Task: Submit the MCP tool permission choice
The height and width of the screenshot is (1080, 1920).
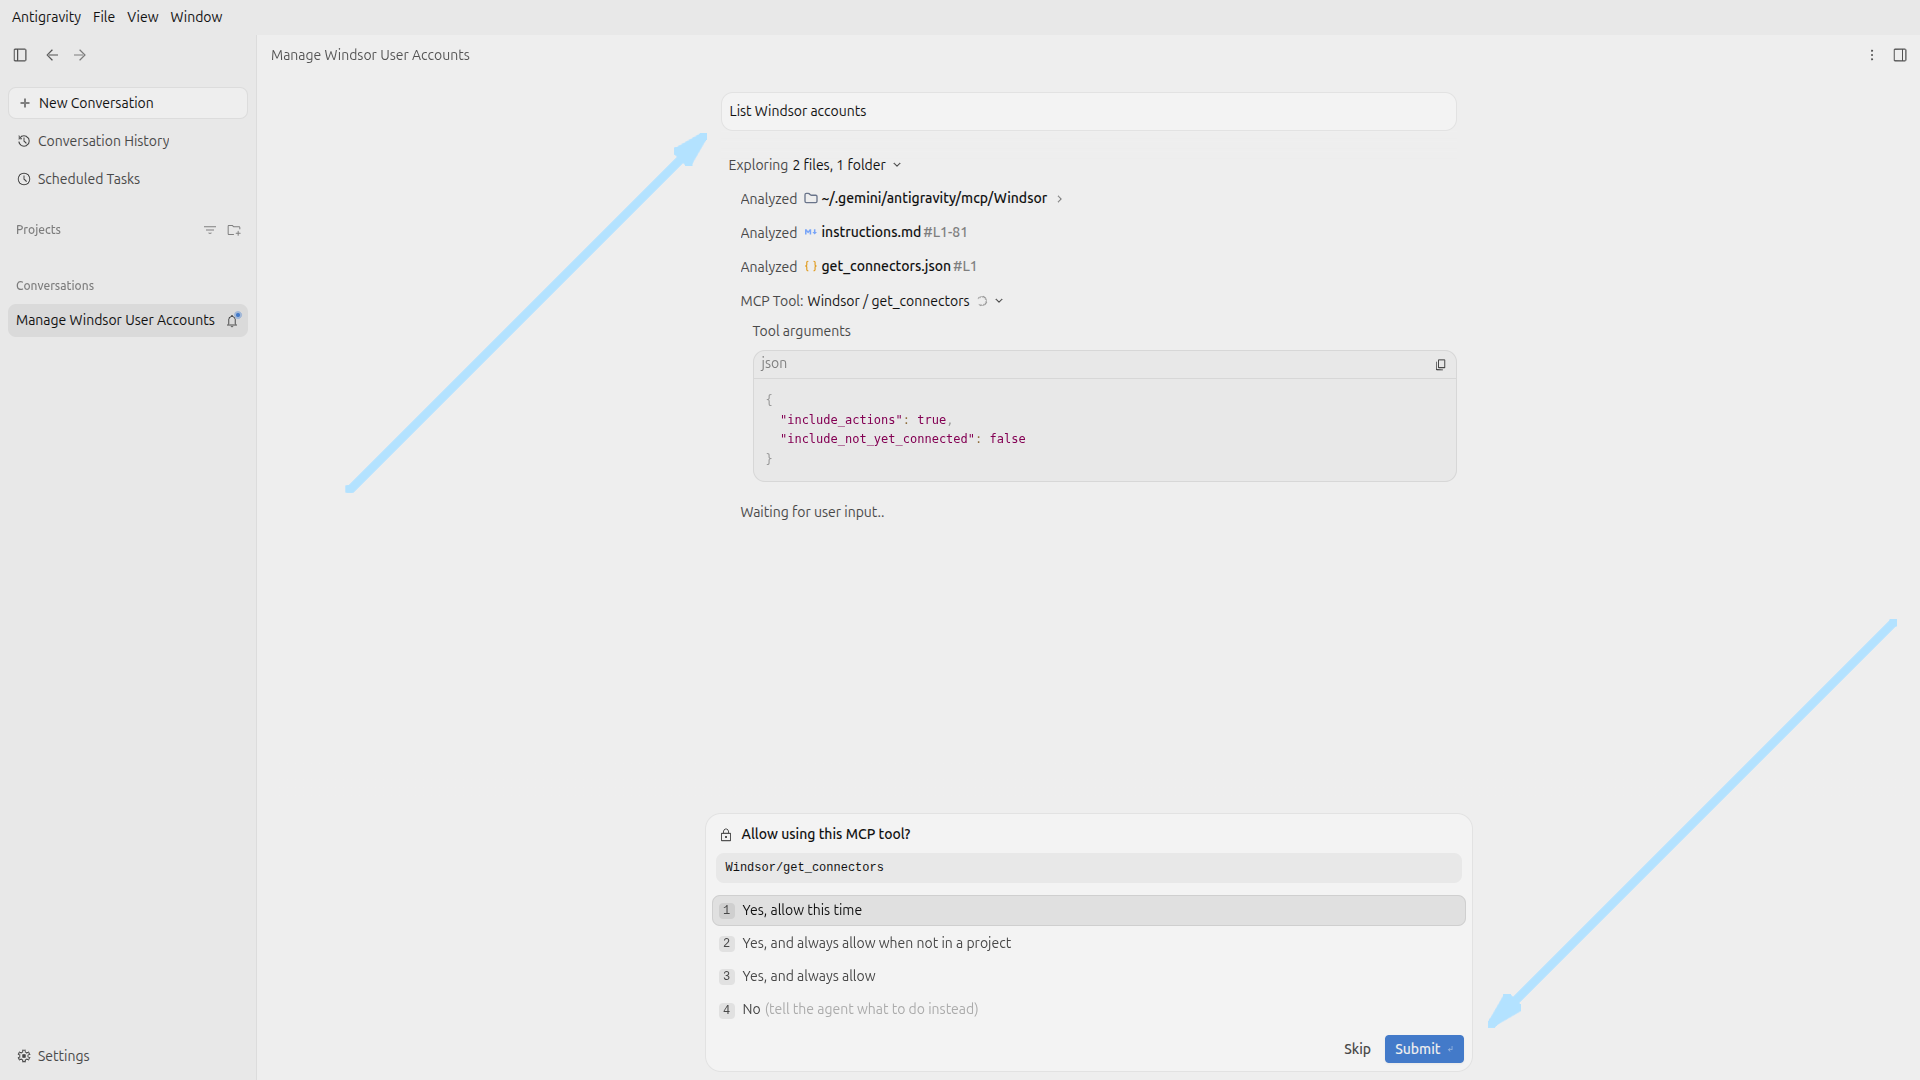Action: (x=1423, y=1049)
